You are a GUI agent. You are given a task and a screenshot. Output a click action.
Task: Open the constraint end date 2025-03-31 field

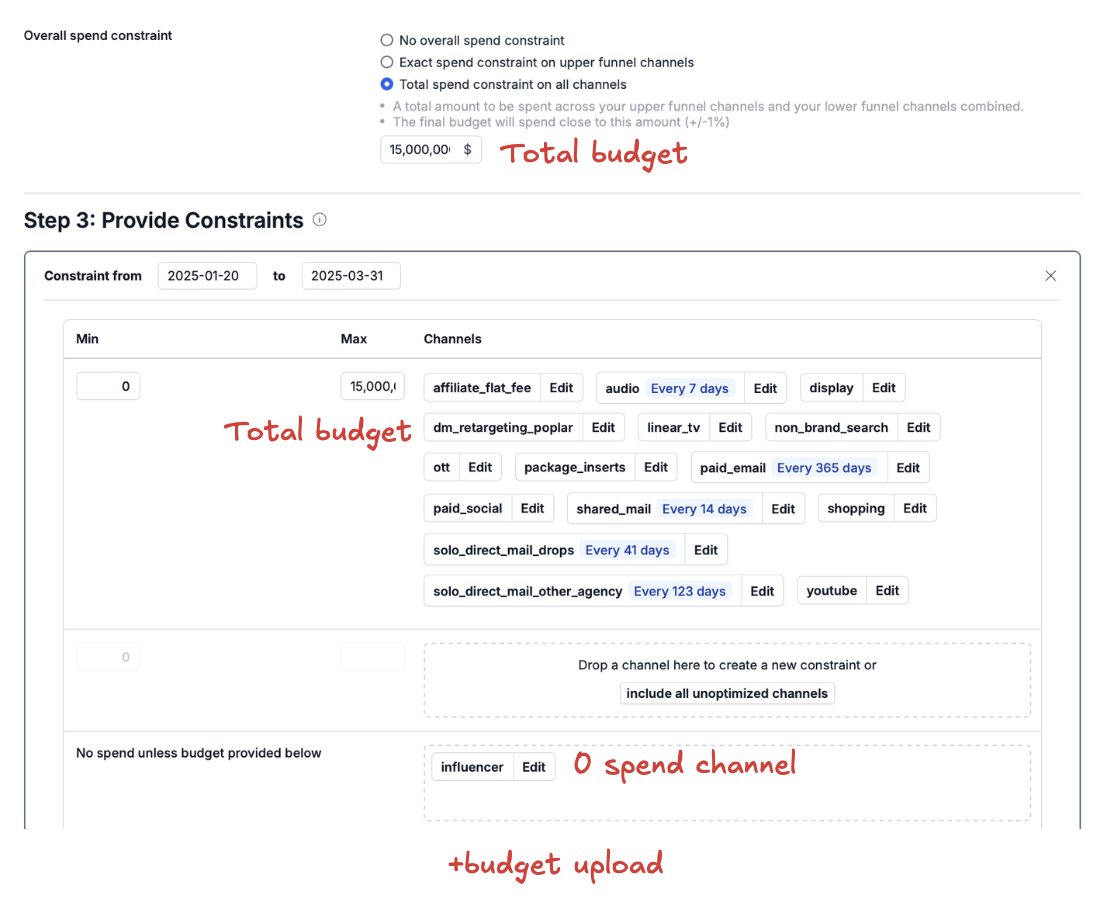[351, 276]
